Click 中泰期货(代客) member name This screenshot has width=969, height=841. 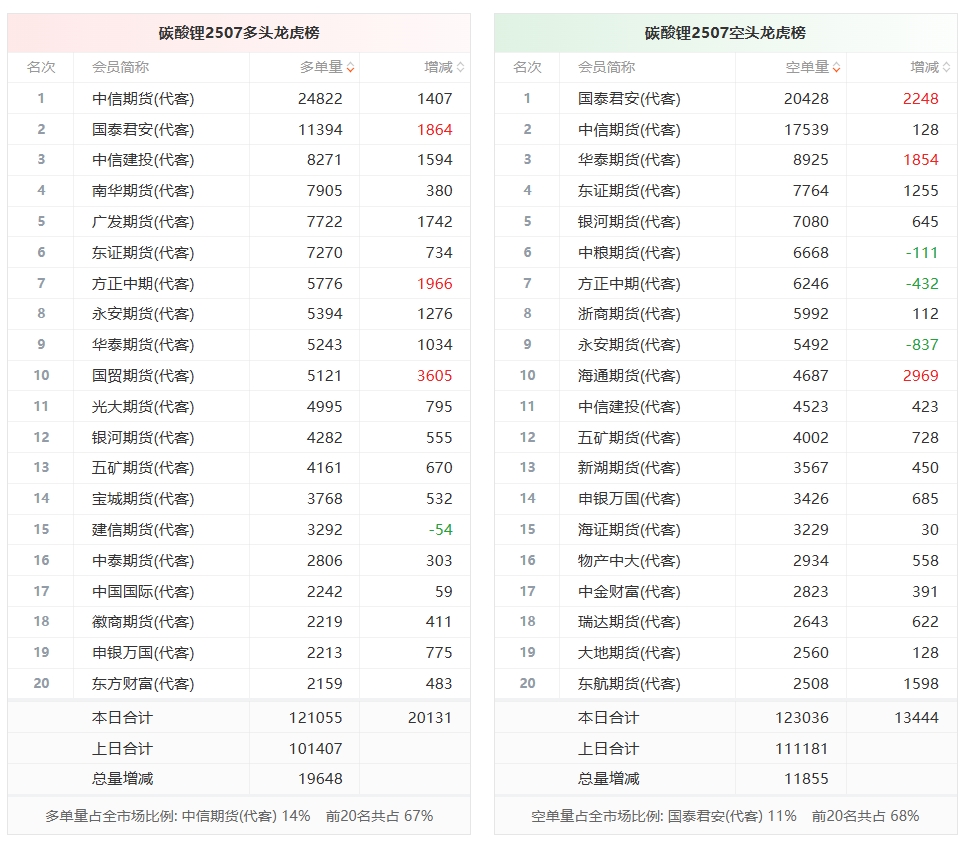pos(143,560)
